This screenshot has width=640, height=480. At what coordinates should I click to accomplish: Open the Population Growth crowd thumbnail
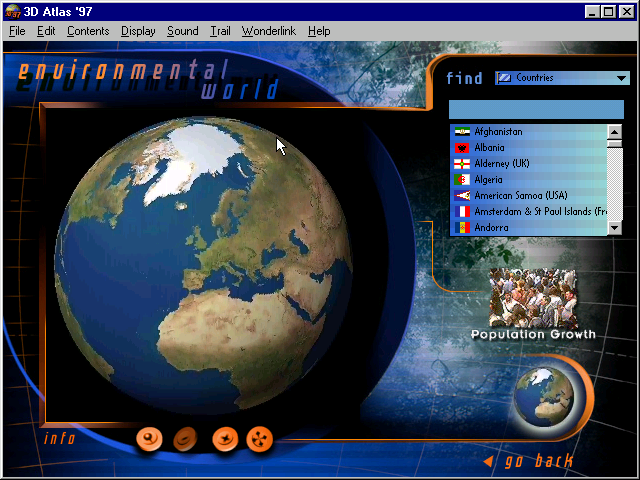(533, 298)
